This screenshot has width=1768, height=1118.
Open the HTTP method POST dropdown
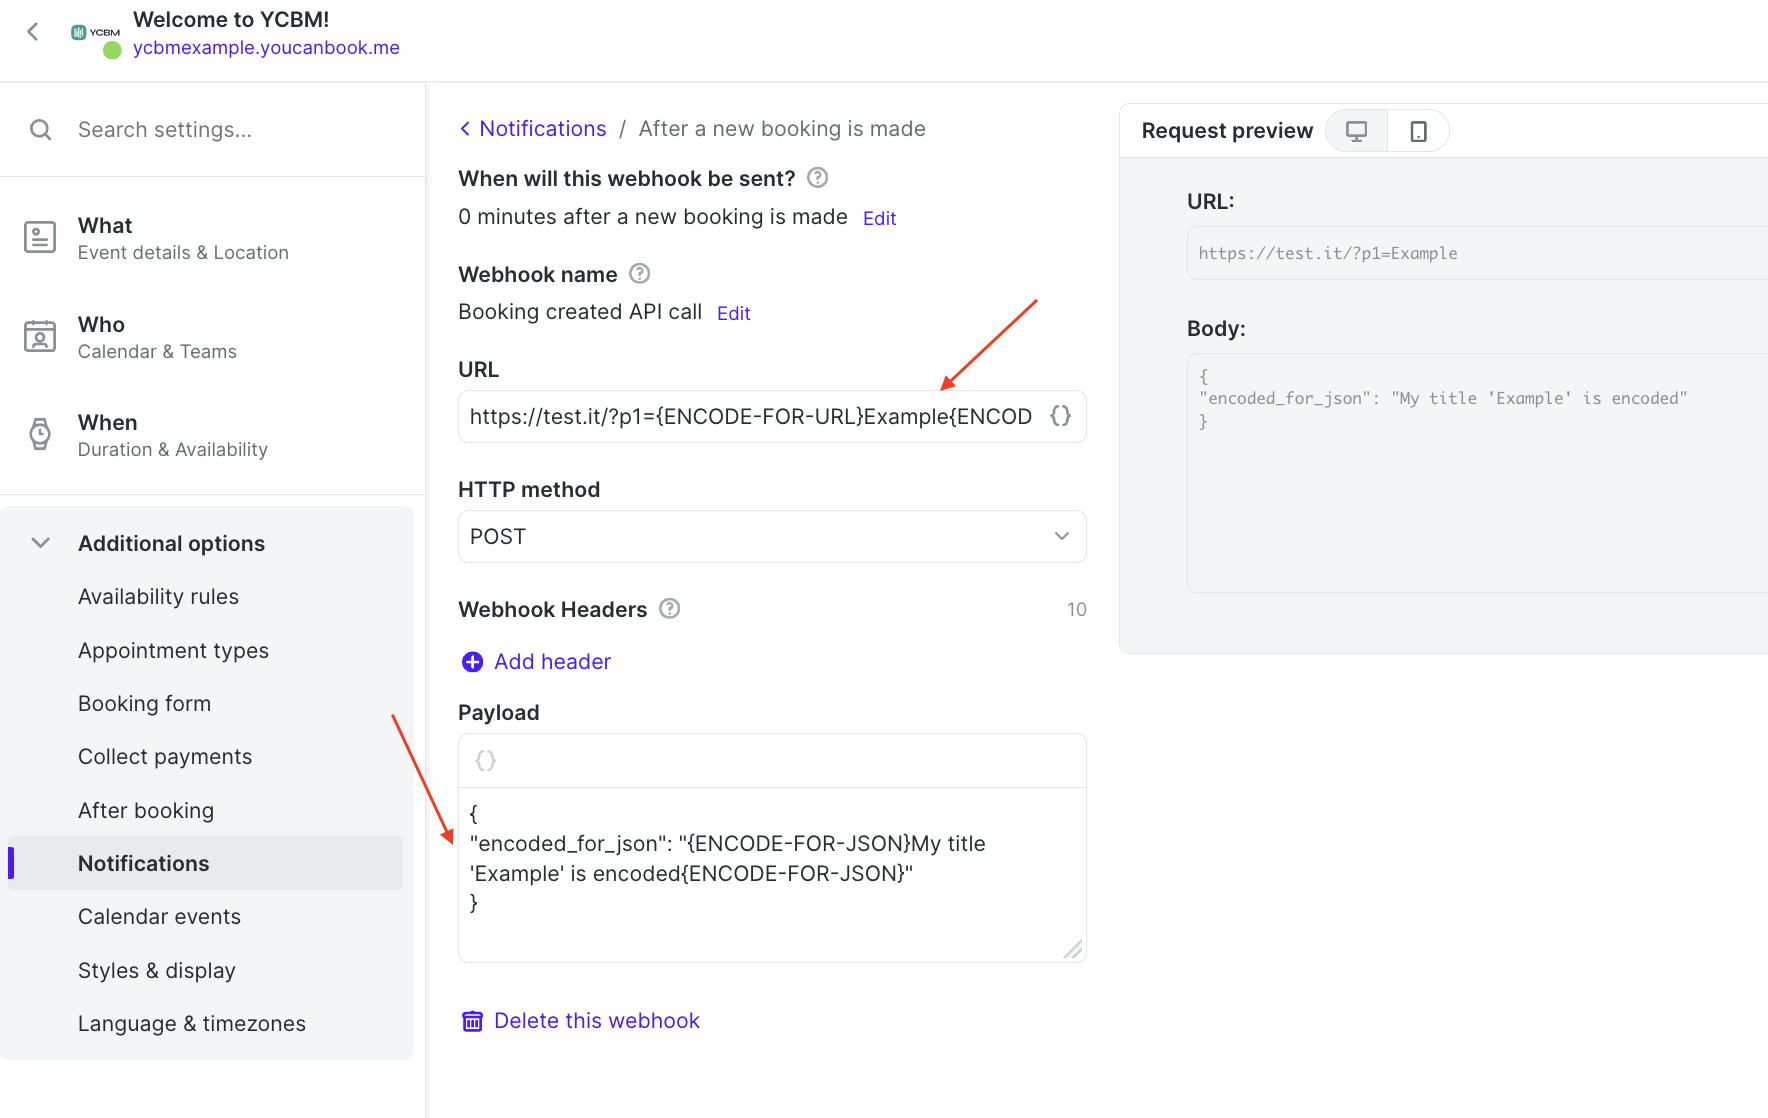772,537
